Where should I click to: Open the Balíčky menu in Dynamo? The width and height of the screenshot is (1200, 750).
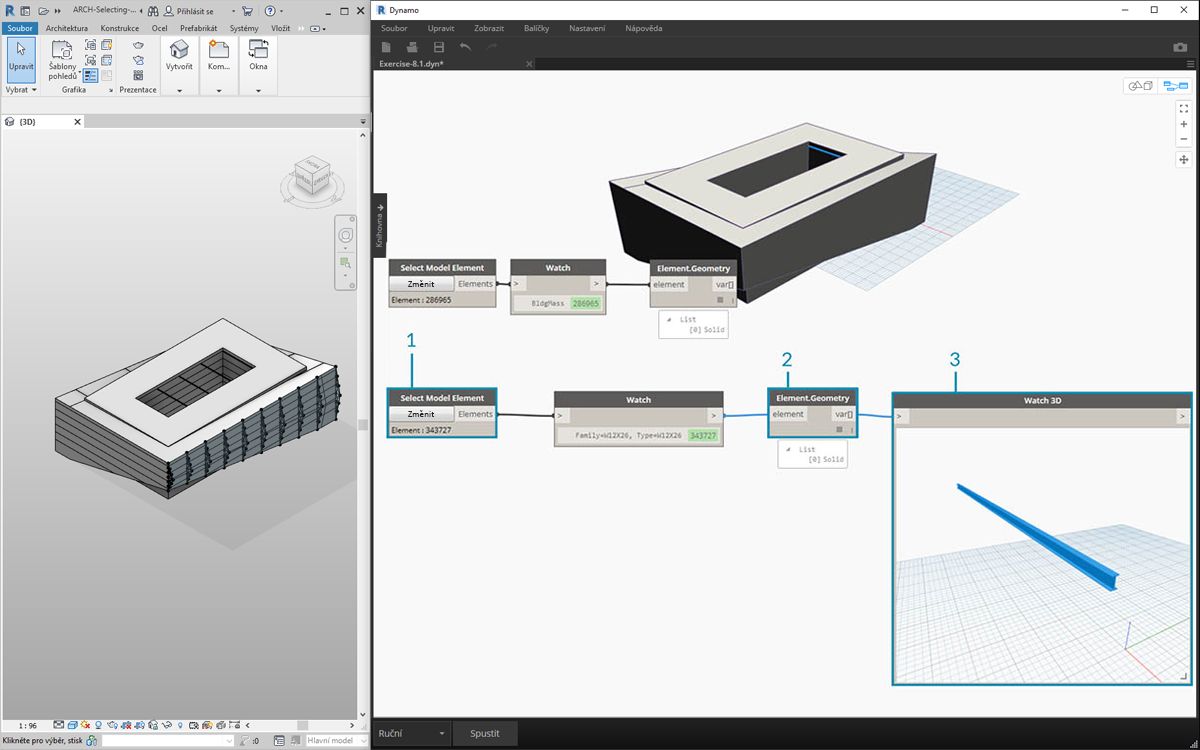(536, 28)
